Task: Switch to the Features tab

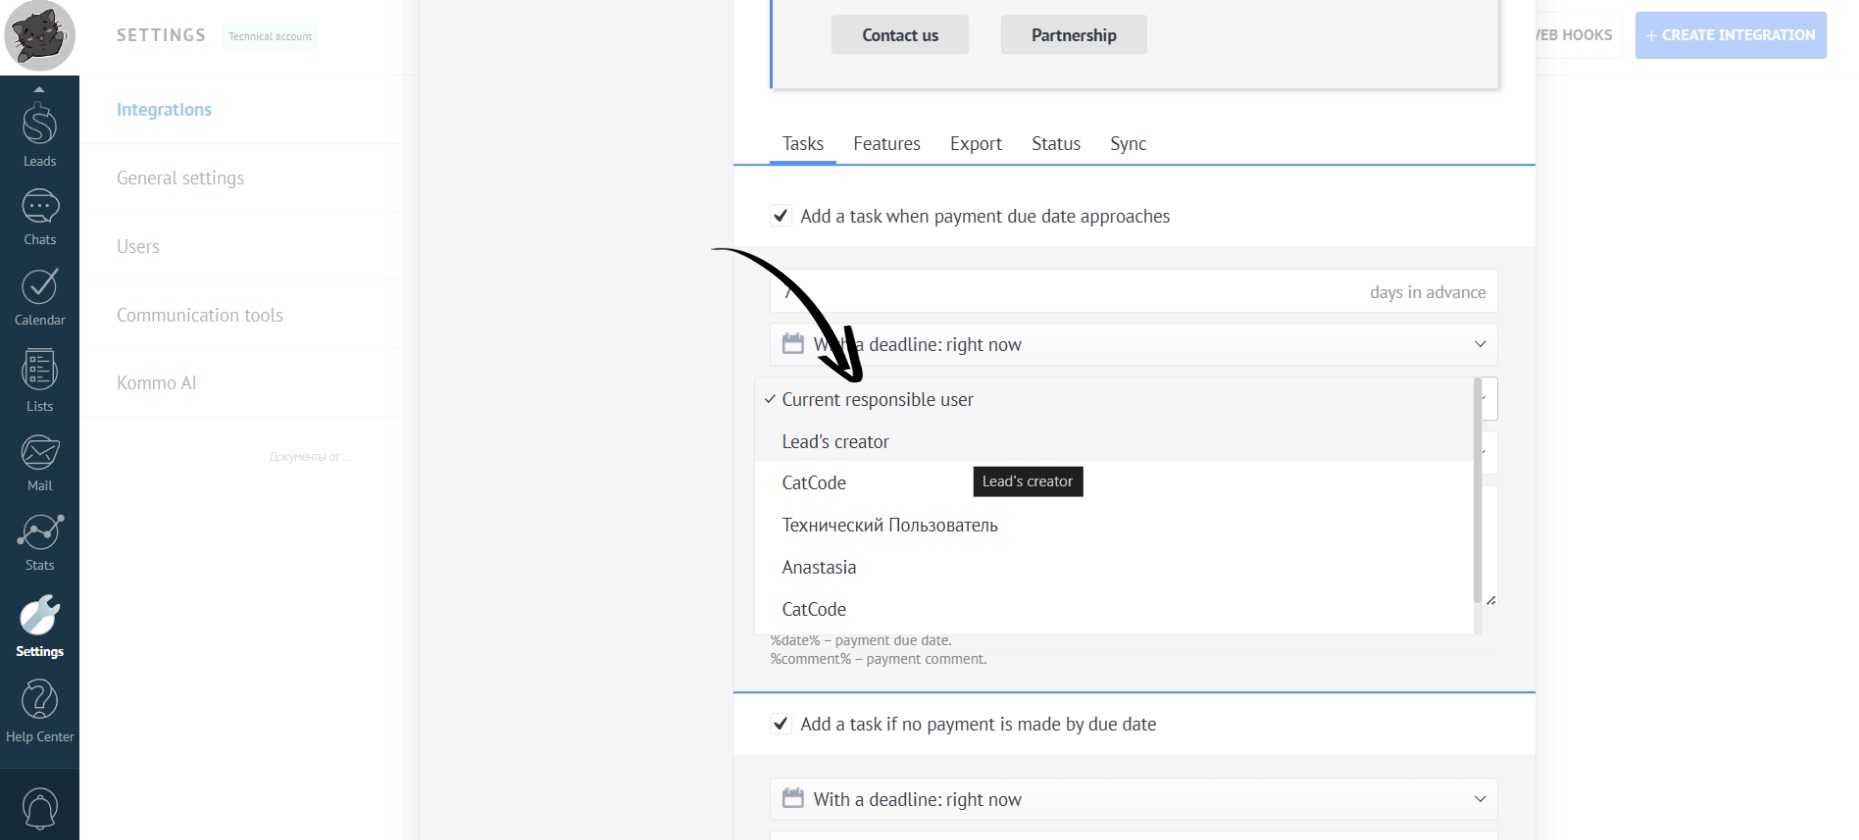Action: pos(886,144)
